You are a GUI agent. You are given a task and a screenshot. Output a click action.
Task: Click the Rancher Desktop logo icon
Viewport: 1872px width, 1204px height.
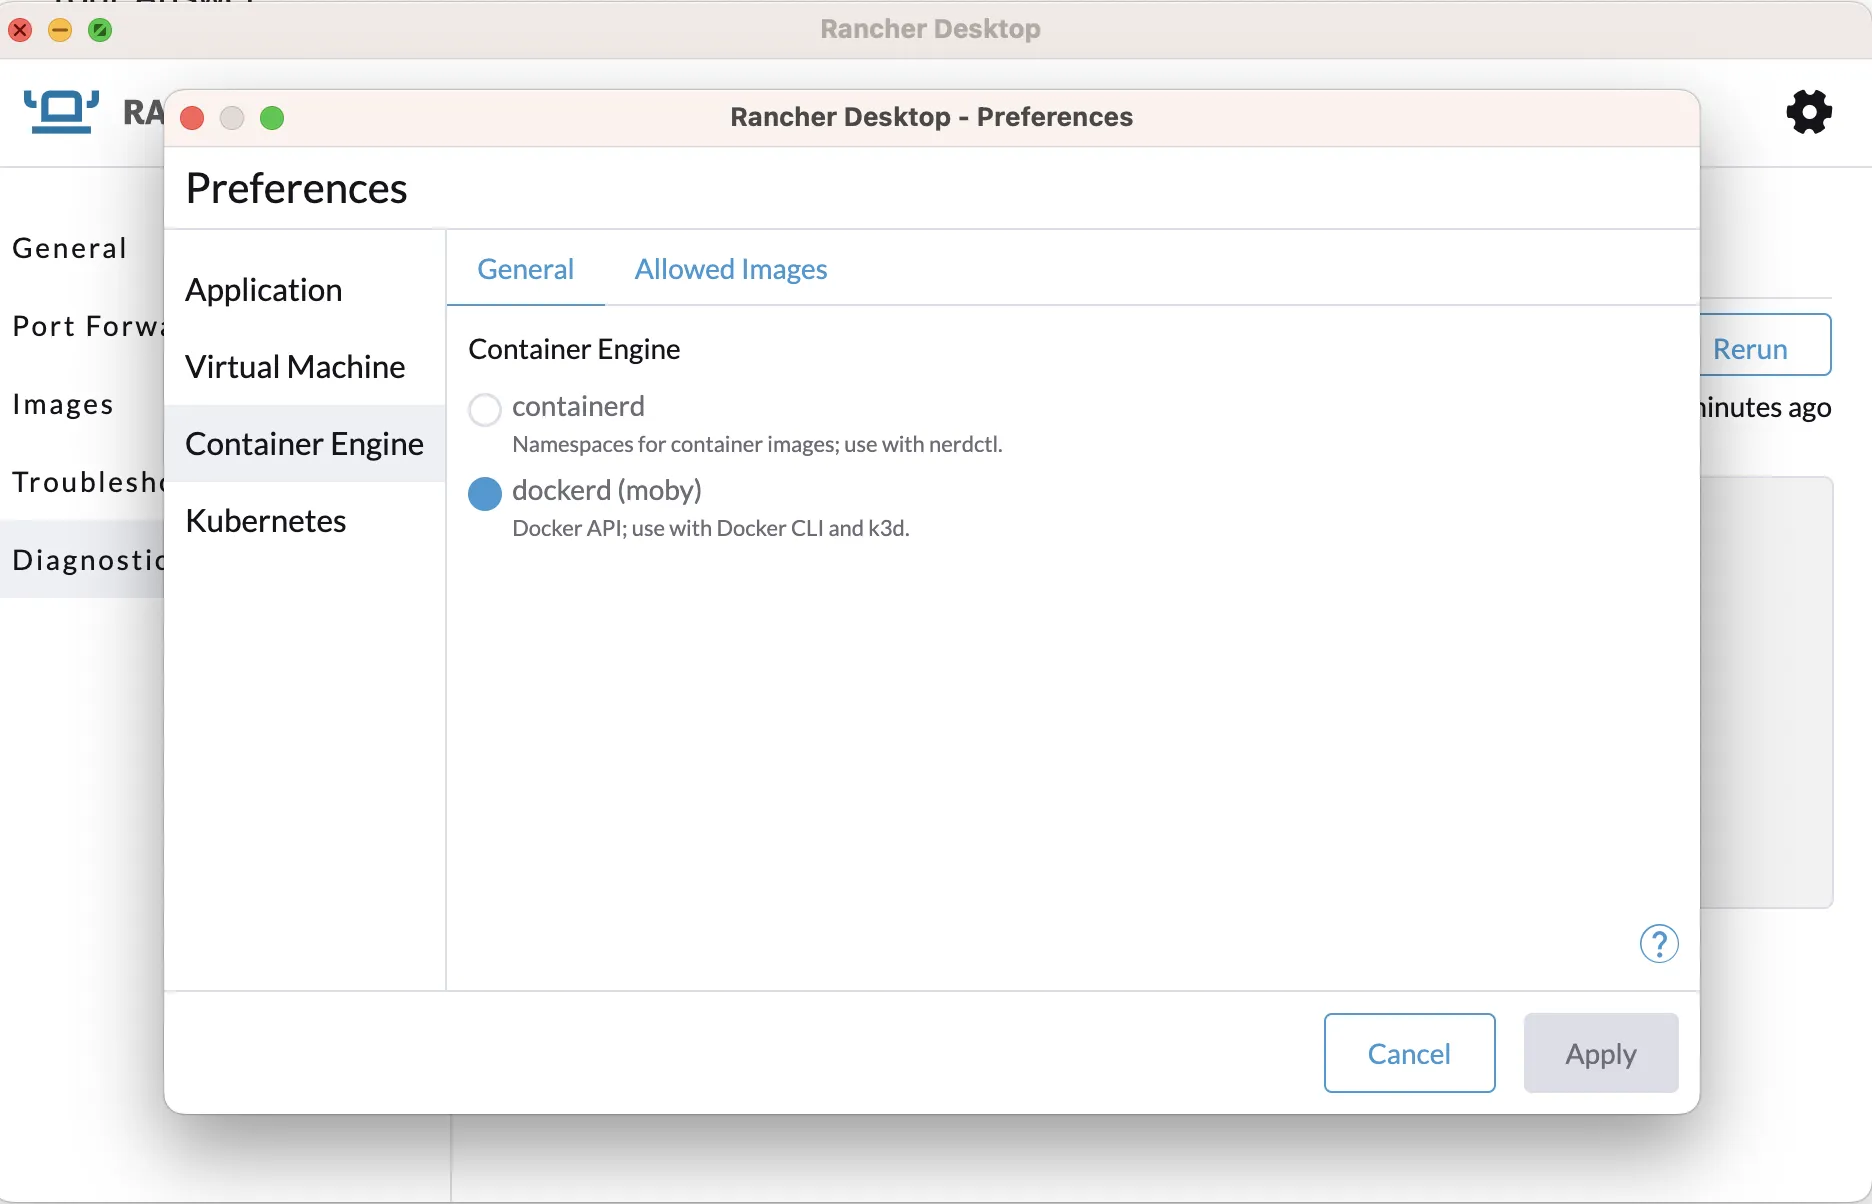[62, 111]
